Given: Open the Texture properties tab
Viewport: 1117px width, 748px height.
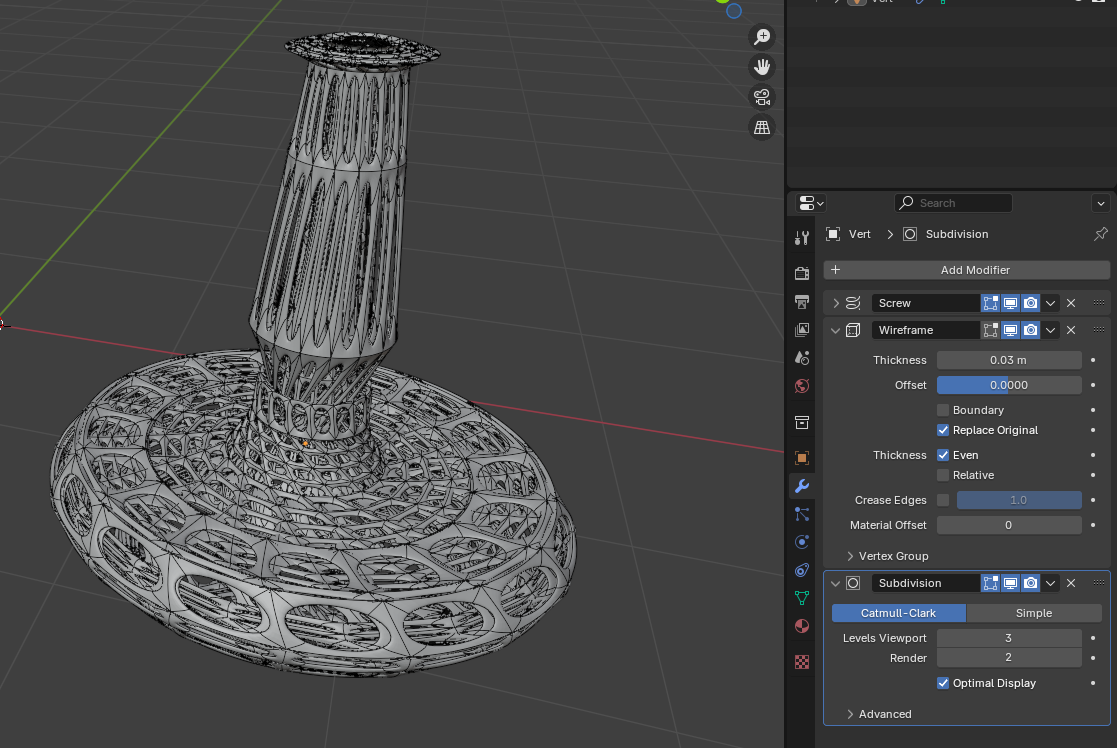Looking at the screenshot, I should click(x=802, y=662).
